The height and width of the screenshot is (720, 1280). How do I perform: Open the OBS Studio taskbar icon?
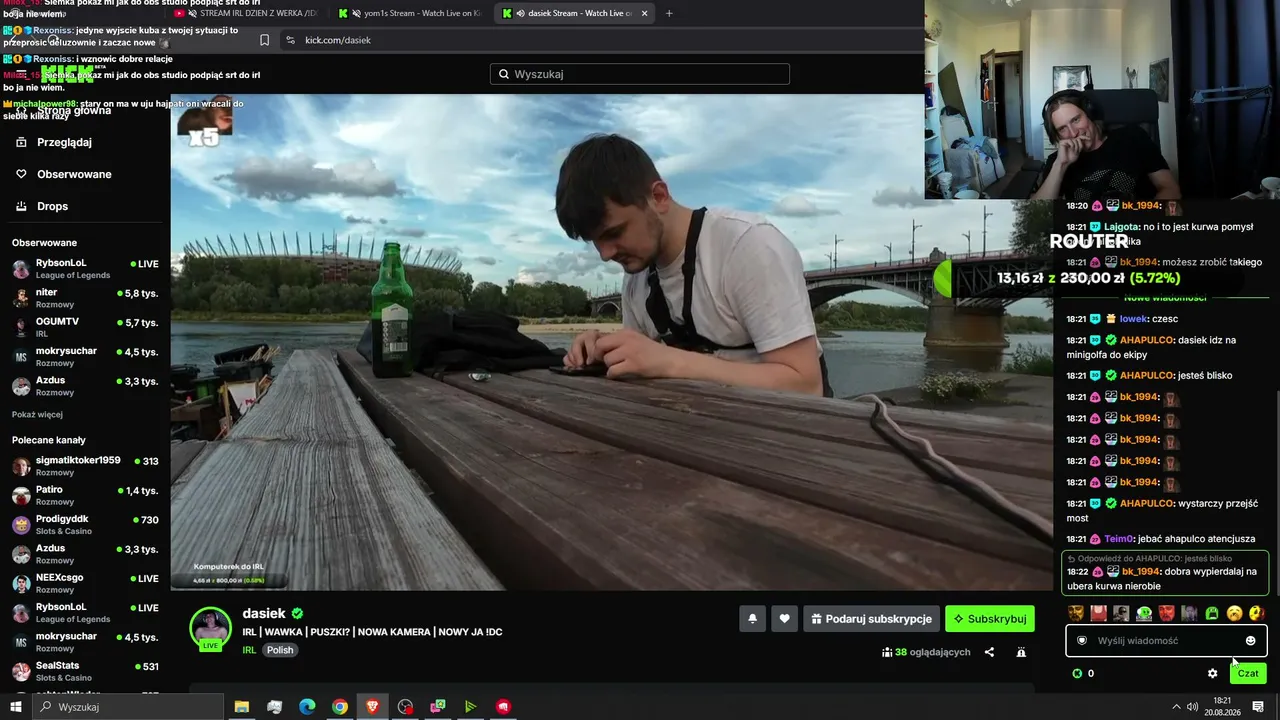(405, 707)
